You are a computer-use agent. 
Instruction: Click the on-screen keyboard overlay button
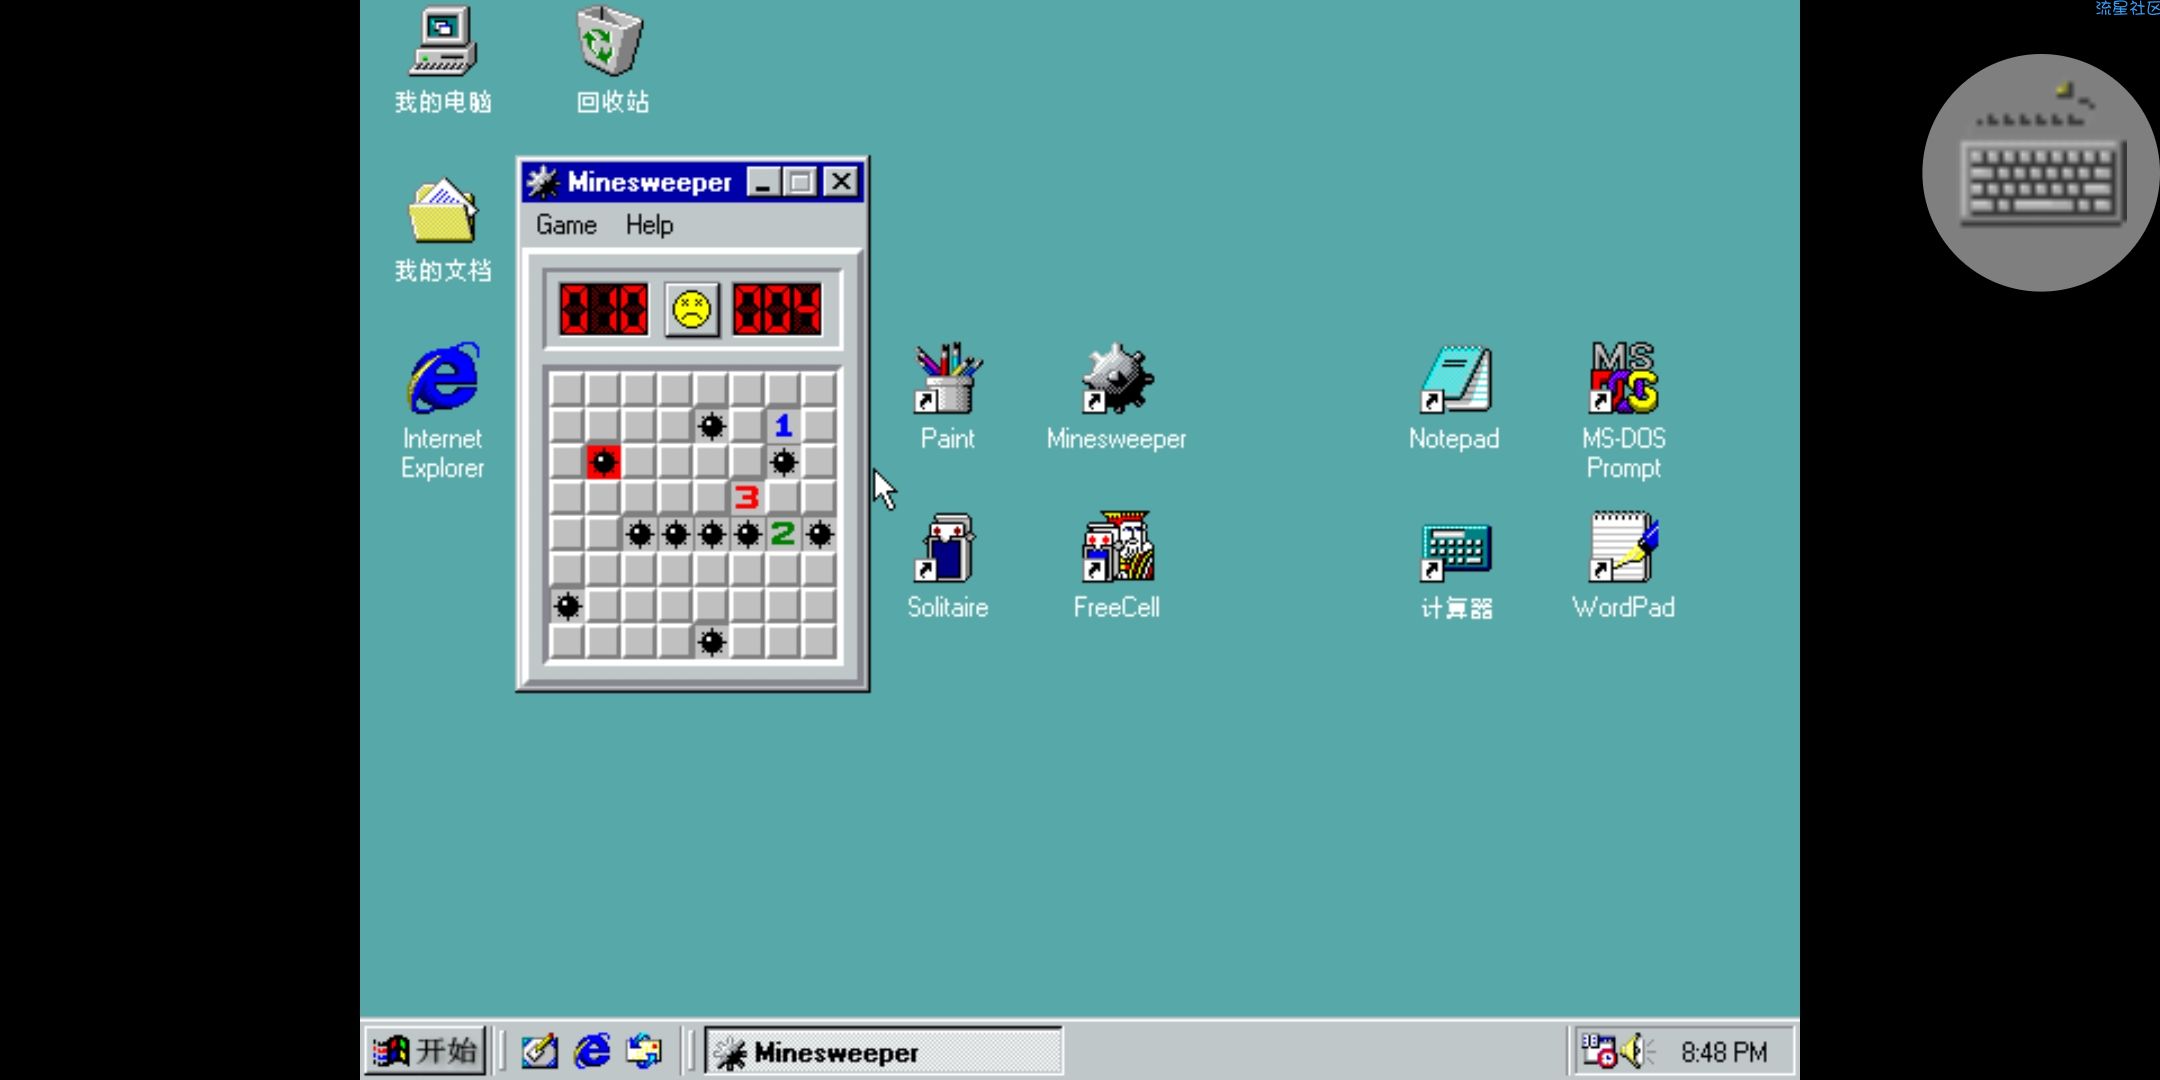2040,172
